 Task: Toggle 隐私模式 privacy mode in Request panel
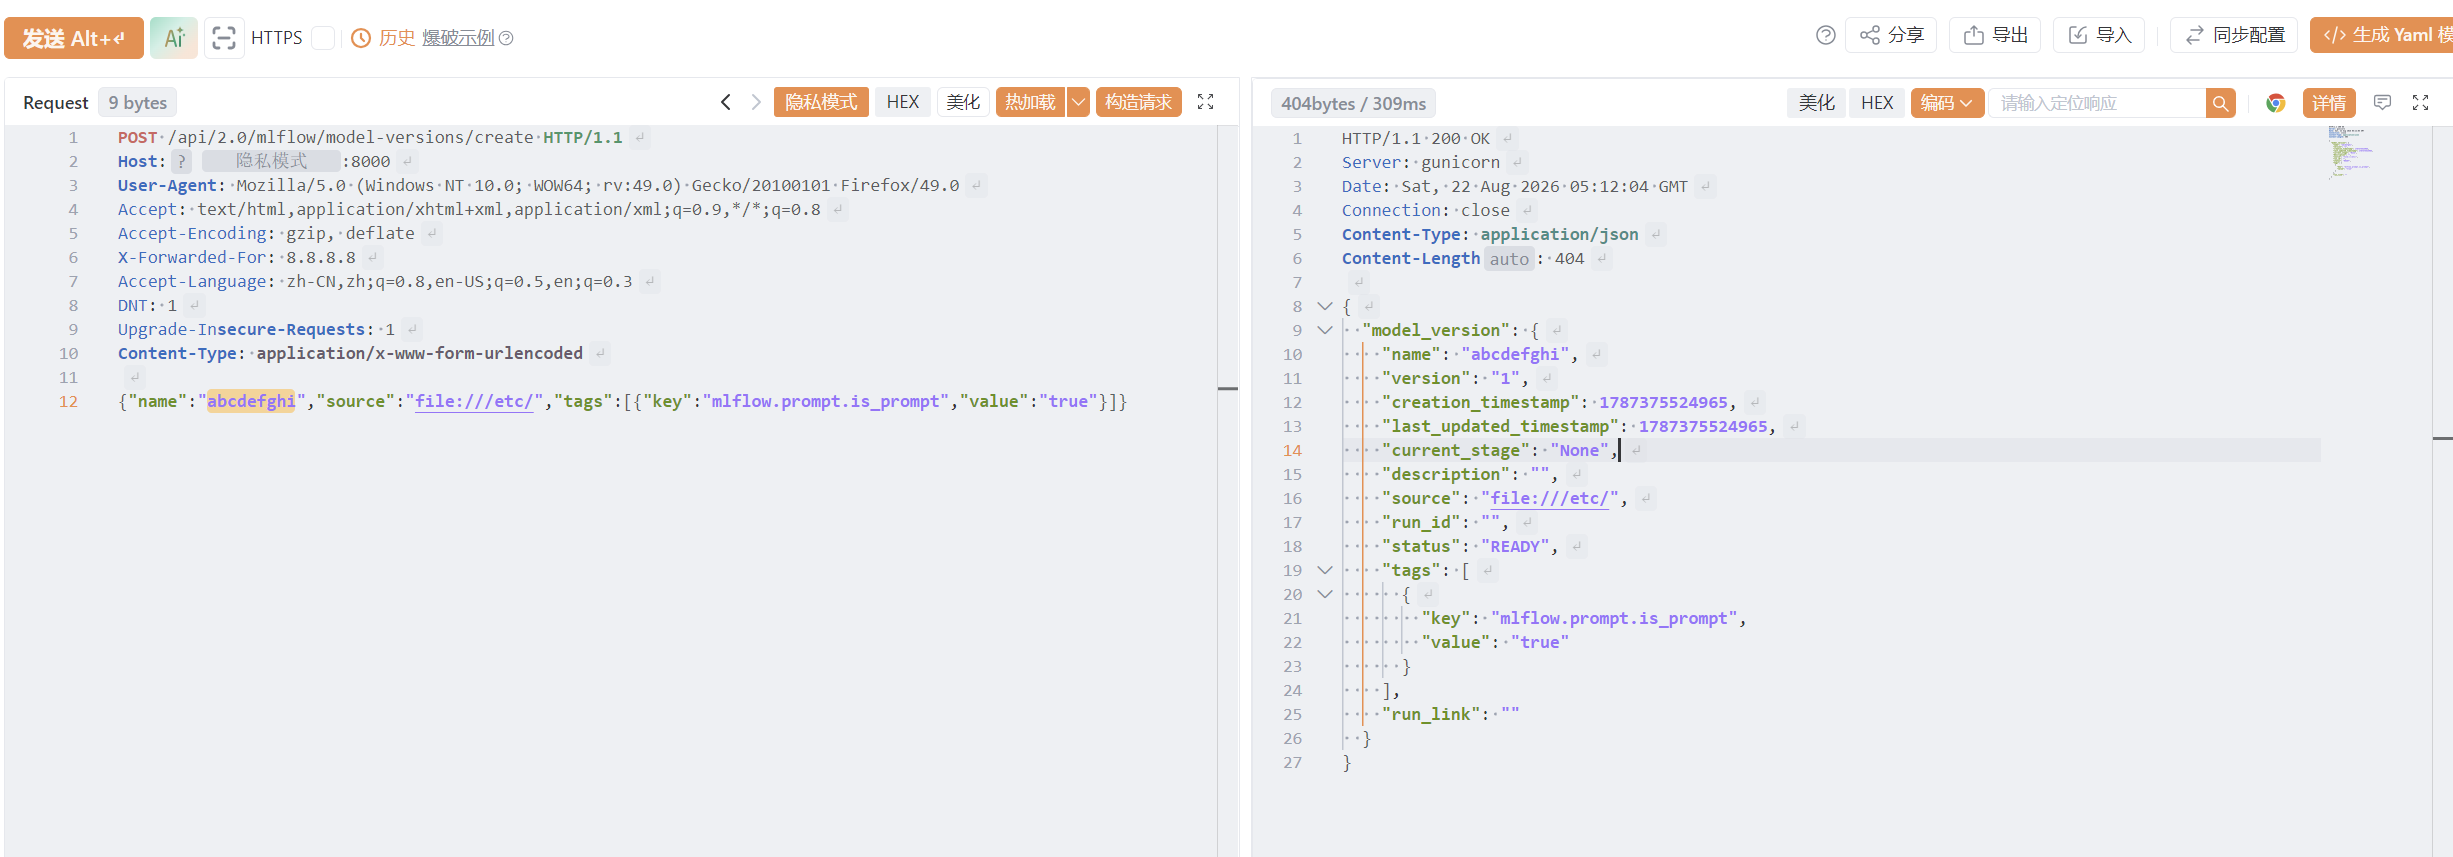coord(821,102)
